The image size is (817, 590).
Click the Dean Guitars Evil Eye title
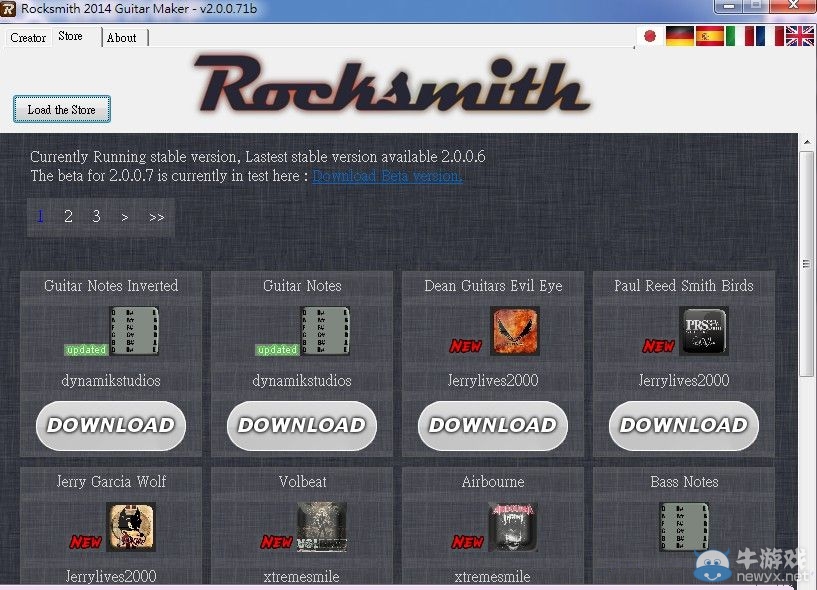point(493,286)
